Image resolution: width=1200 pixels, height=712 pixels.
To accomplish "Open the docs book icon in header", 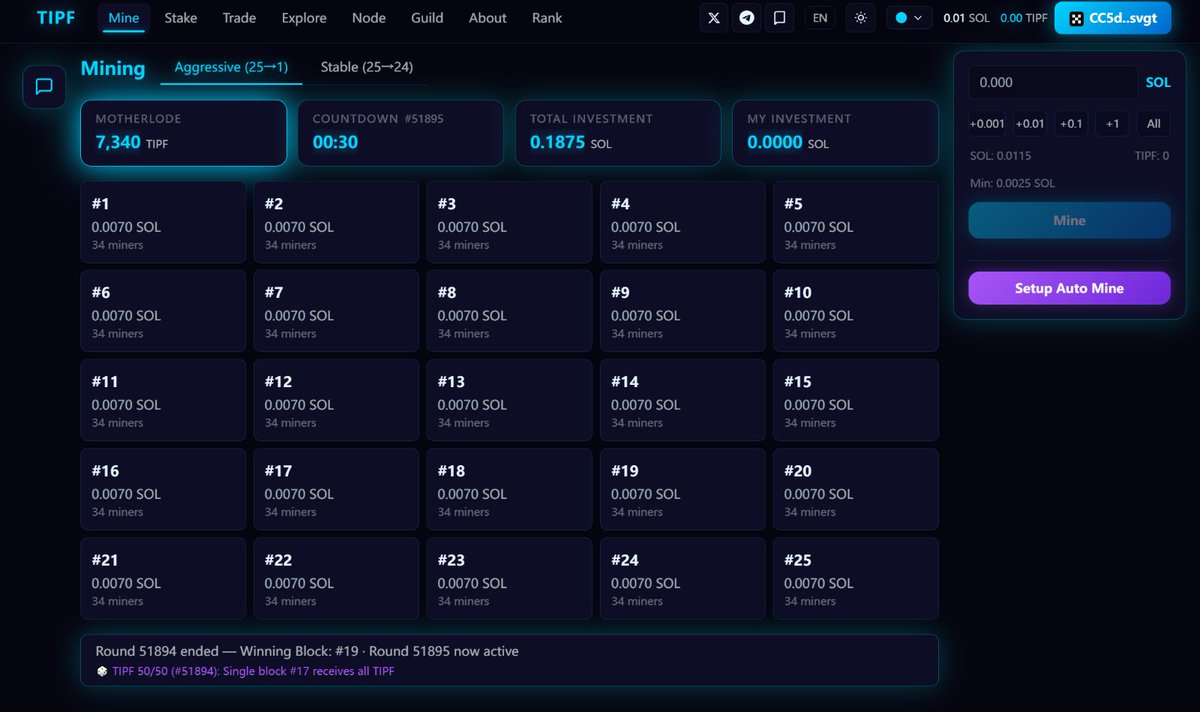I will point(780,18).
